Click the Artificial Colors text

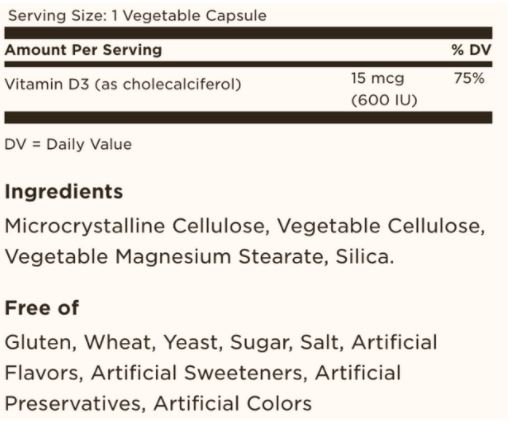[x=233, y=403]
